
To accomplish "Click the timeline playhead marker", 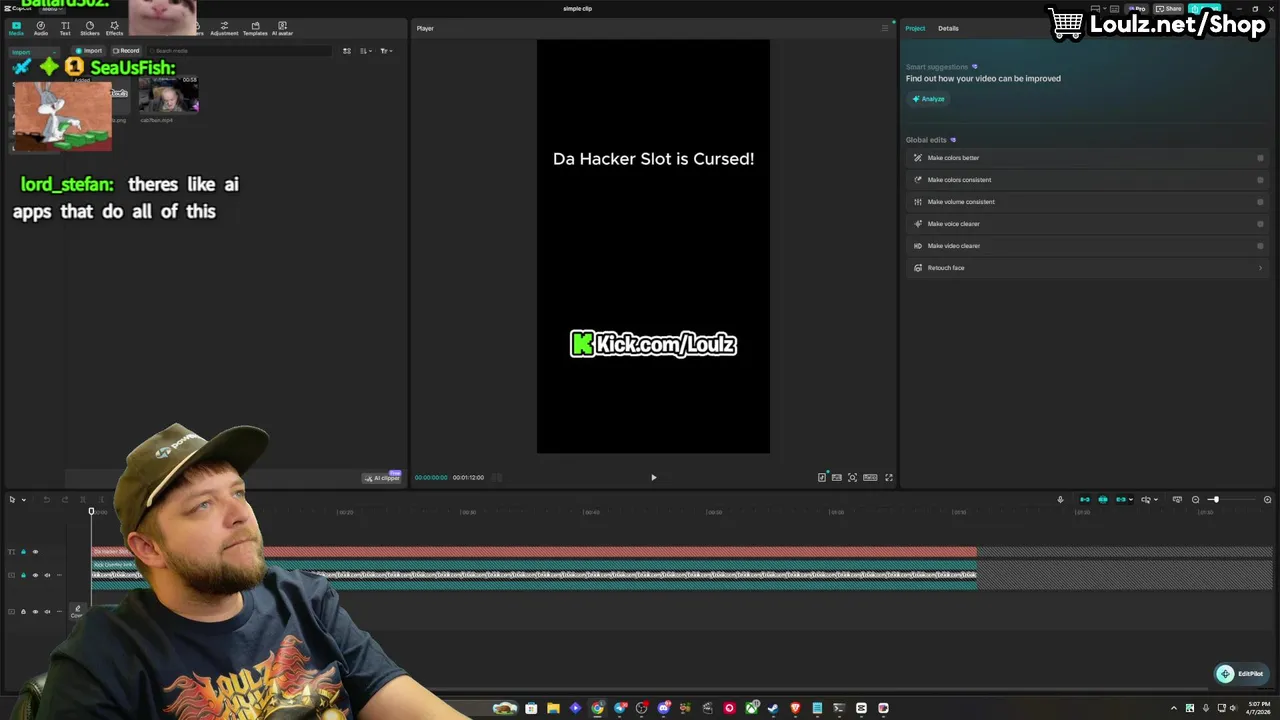I will pos(91,512).
